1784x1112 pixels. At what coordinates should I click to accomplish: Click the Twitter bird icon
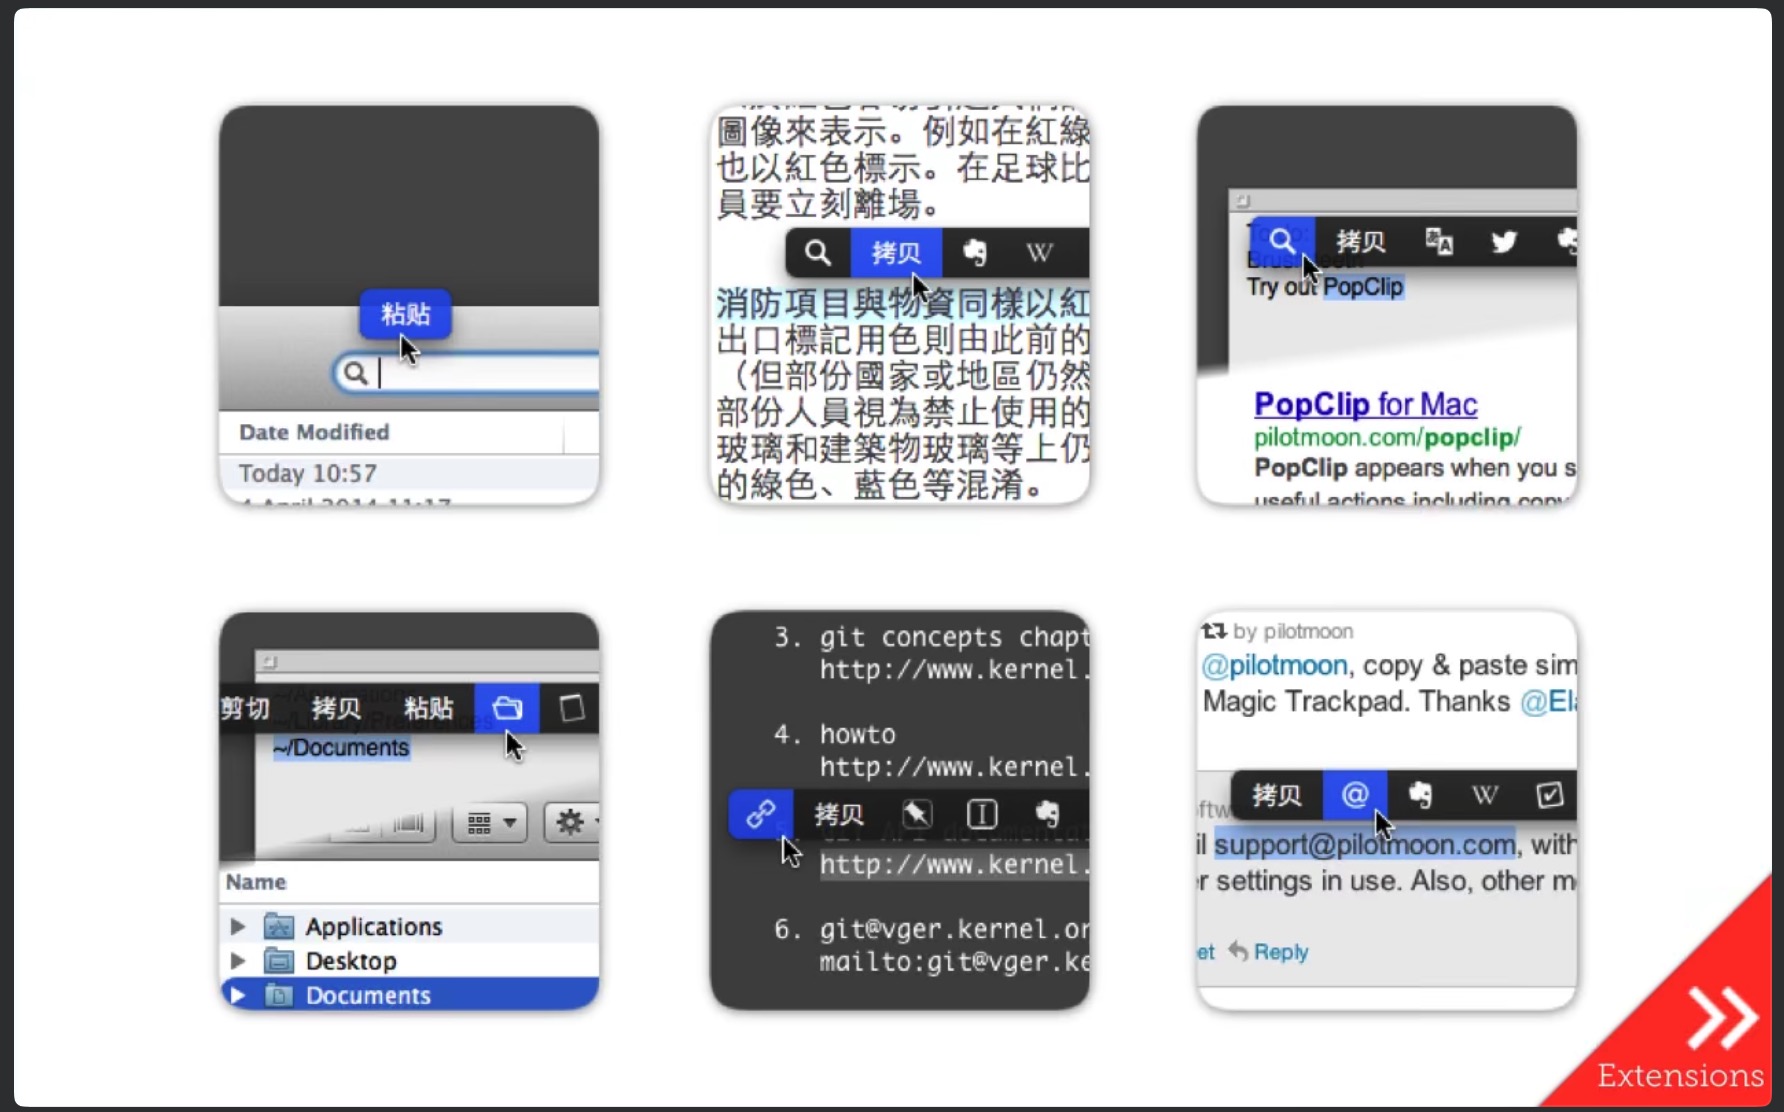[1504, 241]
